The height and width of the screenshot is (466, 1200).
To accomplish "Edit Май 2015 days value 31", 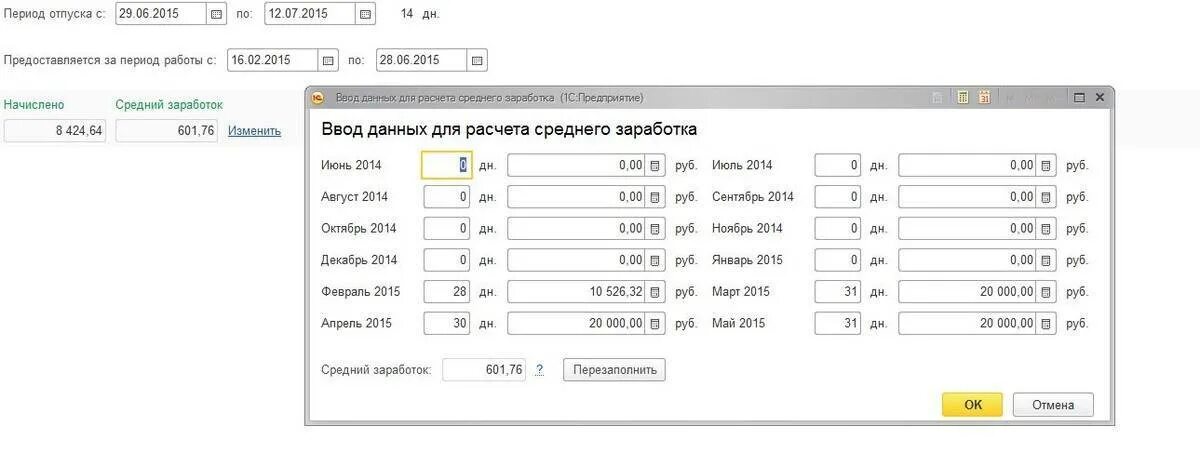I will point(838,324).
